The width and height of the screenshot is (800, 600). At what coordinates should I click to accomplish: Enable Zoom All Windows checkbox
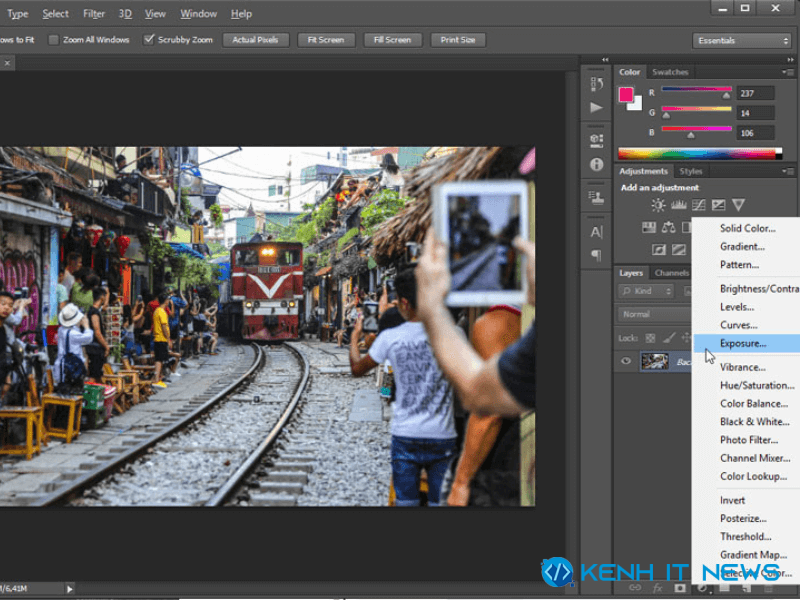[x=53, y=40]
